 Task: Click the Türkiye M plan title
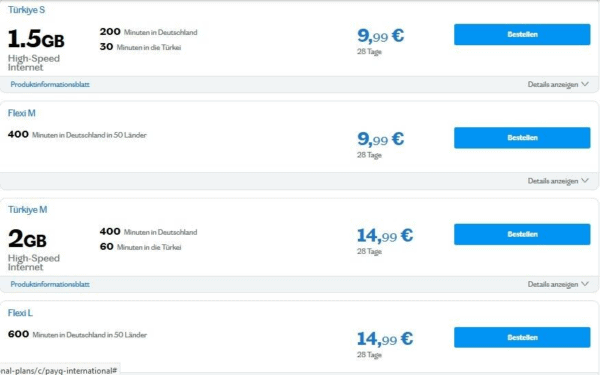(x=28, y=210)
